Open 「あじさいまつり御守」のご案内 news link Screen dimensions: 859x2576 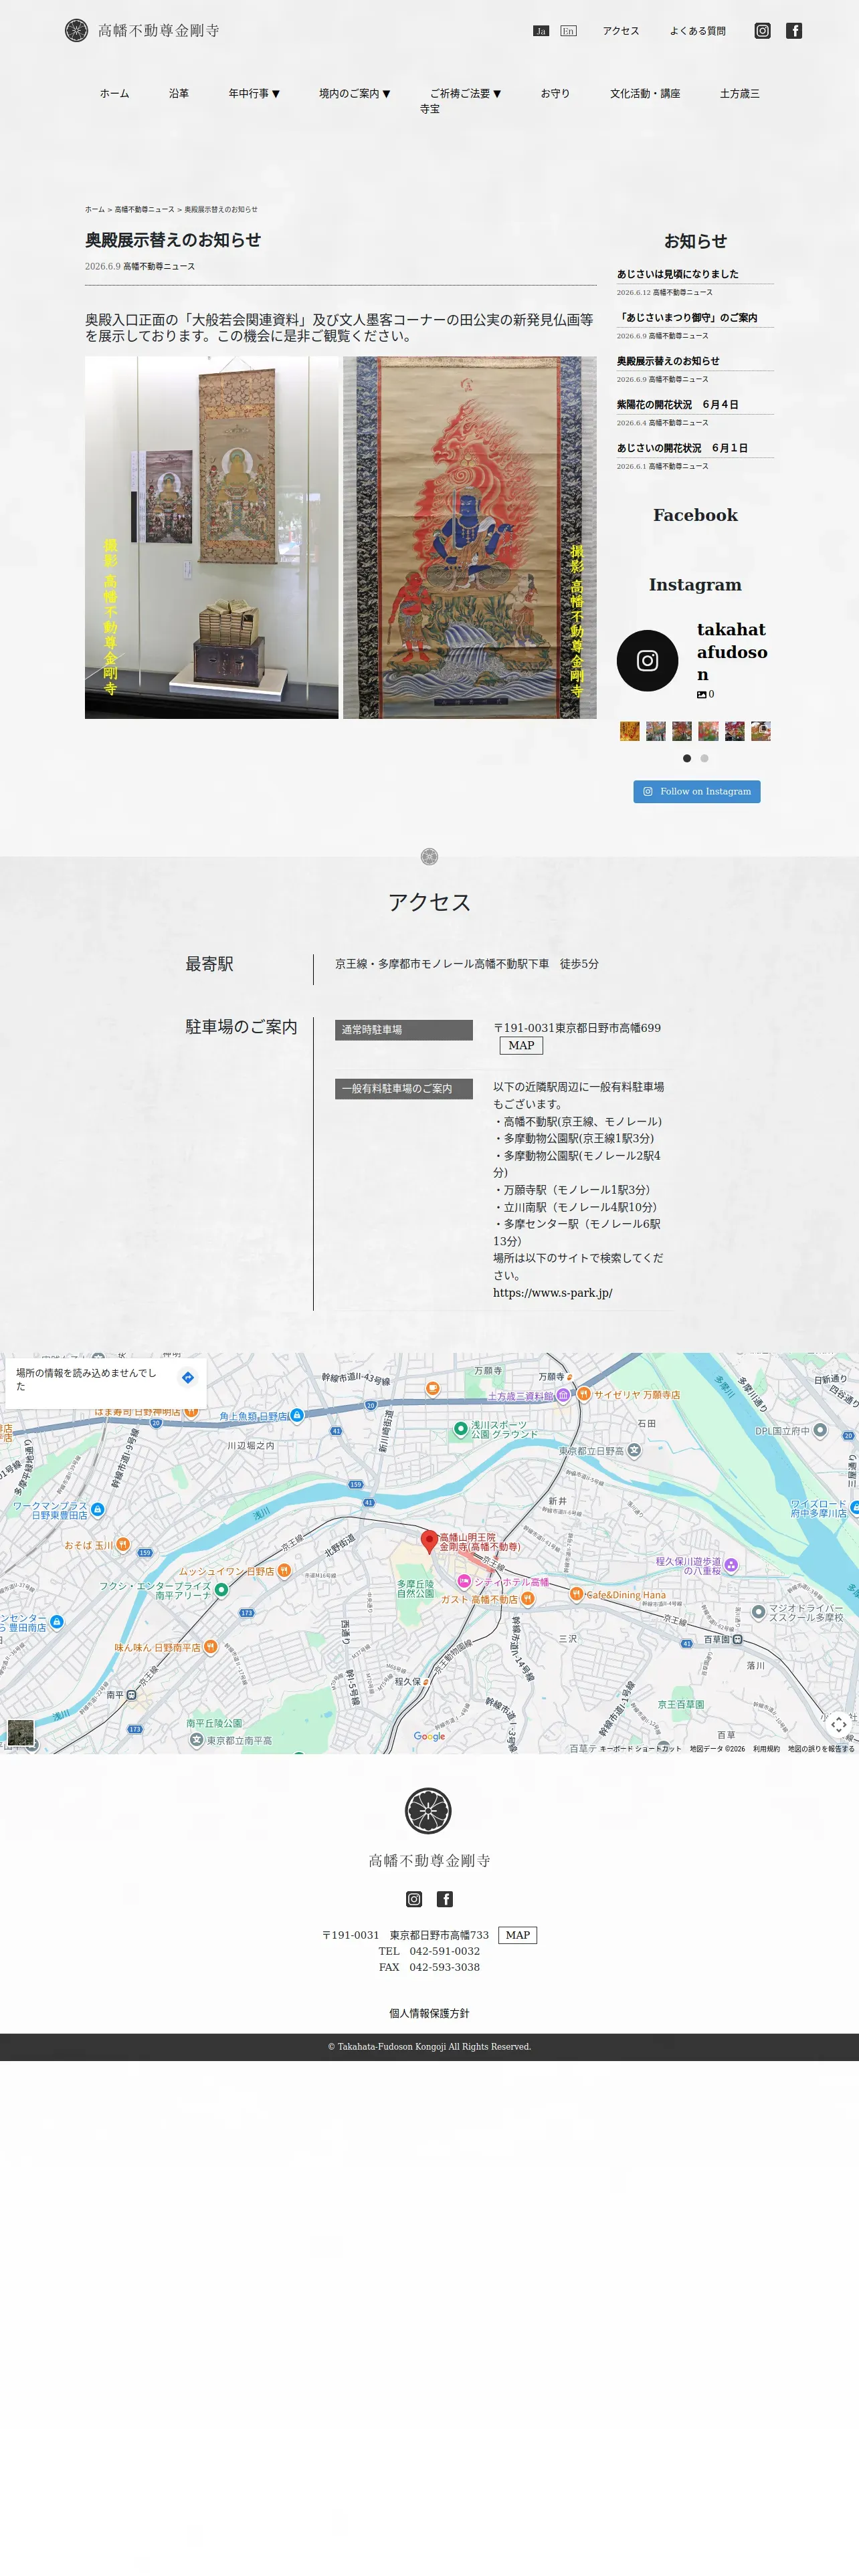(687, 318)
